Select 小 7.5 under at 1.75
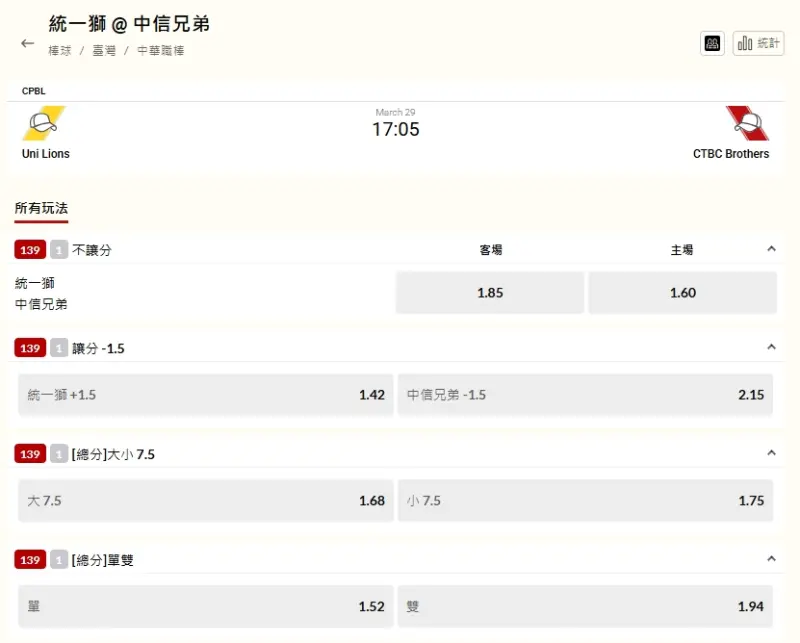The image size is (800, 643). coord(585,501)
